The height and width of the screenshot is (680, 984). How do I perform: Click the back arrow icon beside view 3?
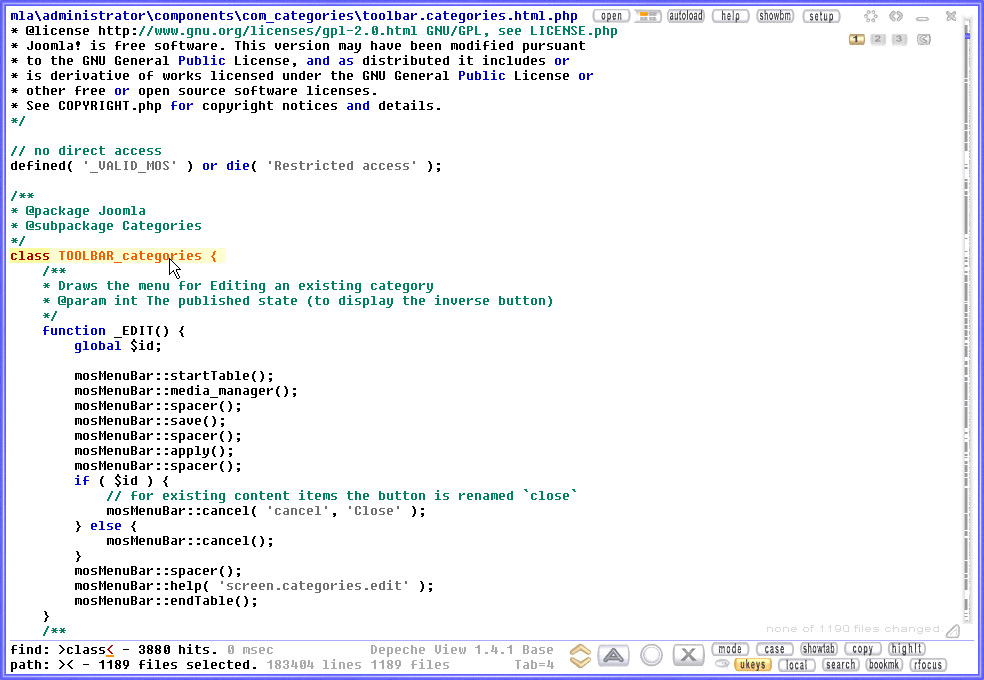pos(924,39)
